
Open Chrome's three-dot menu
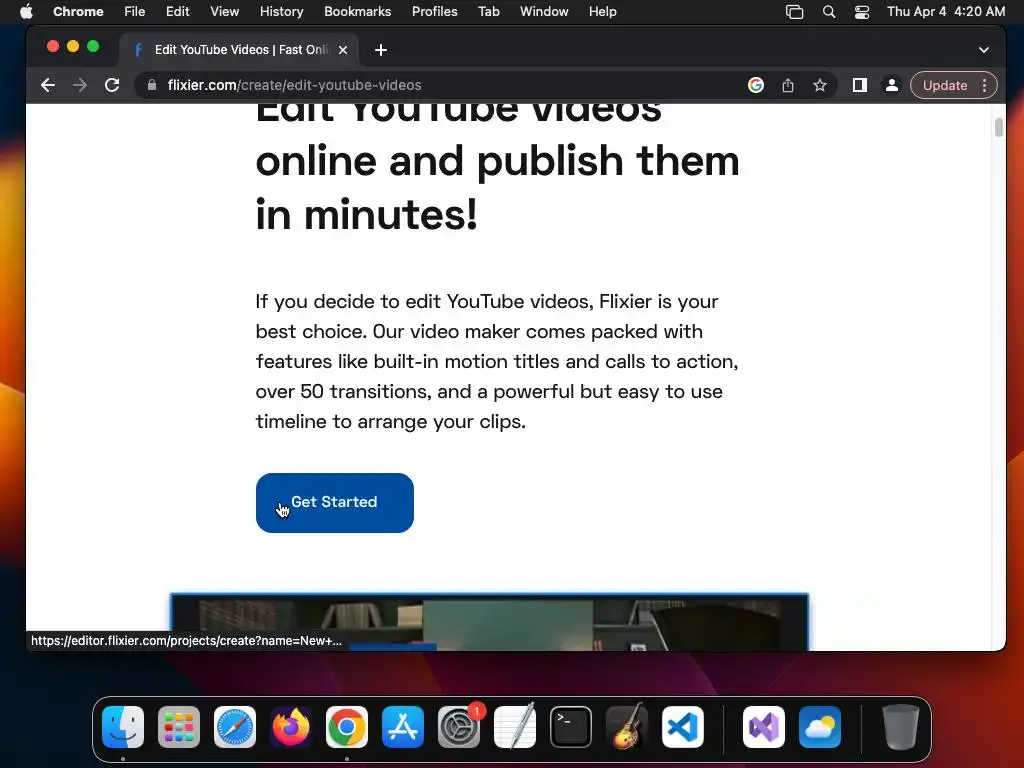click(x=985, y=85)
